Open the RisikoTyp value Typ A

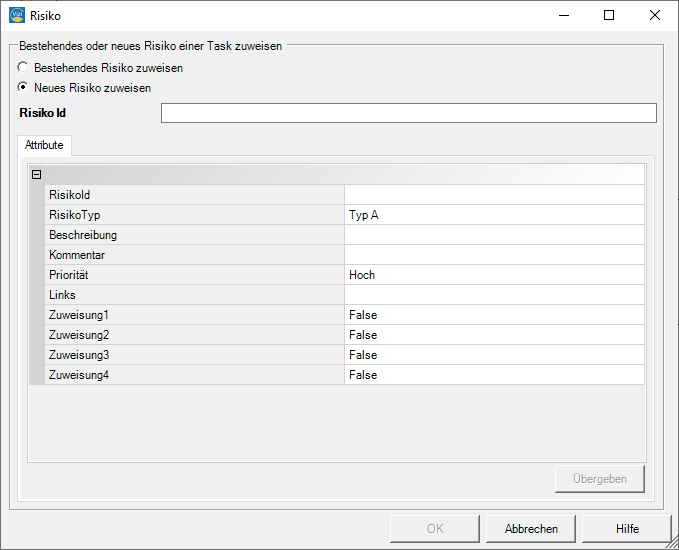[494, 215]
